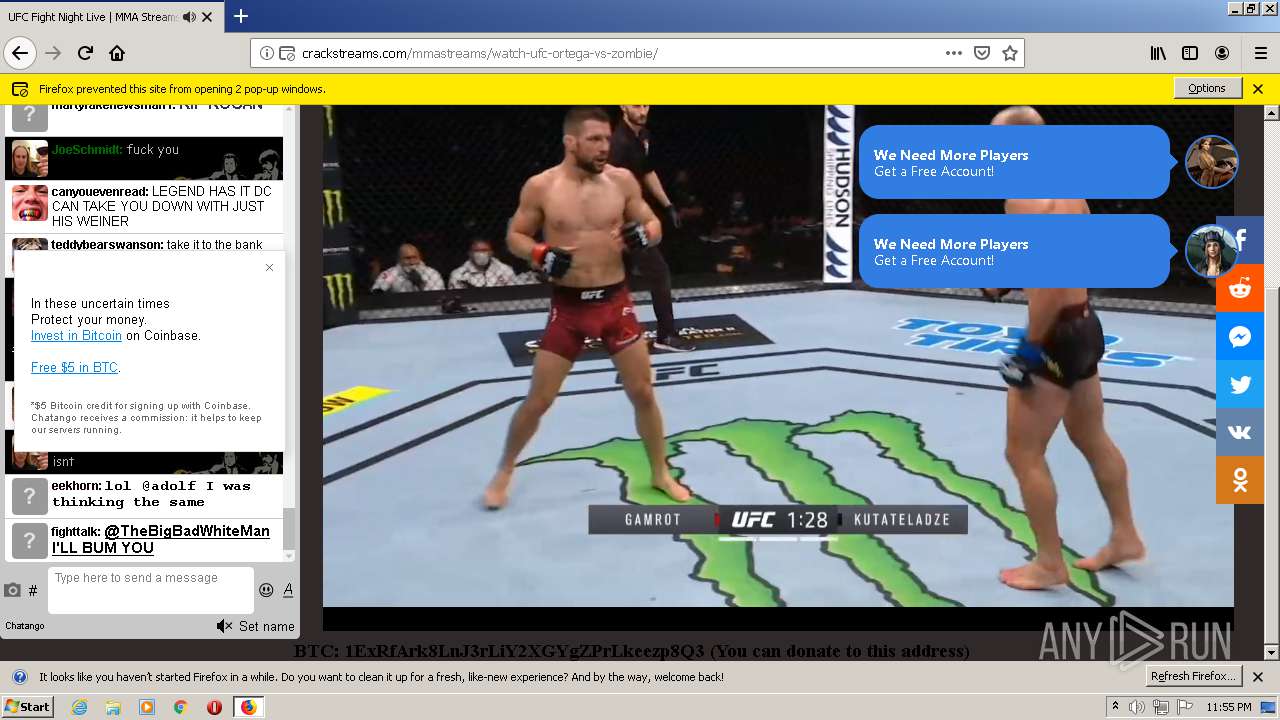This screenshot has height=720, width=1280.
Task: Open the Library view
Action: [1158, 53]
